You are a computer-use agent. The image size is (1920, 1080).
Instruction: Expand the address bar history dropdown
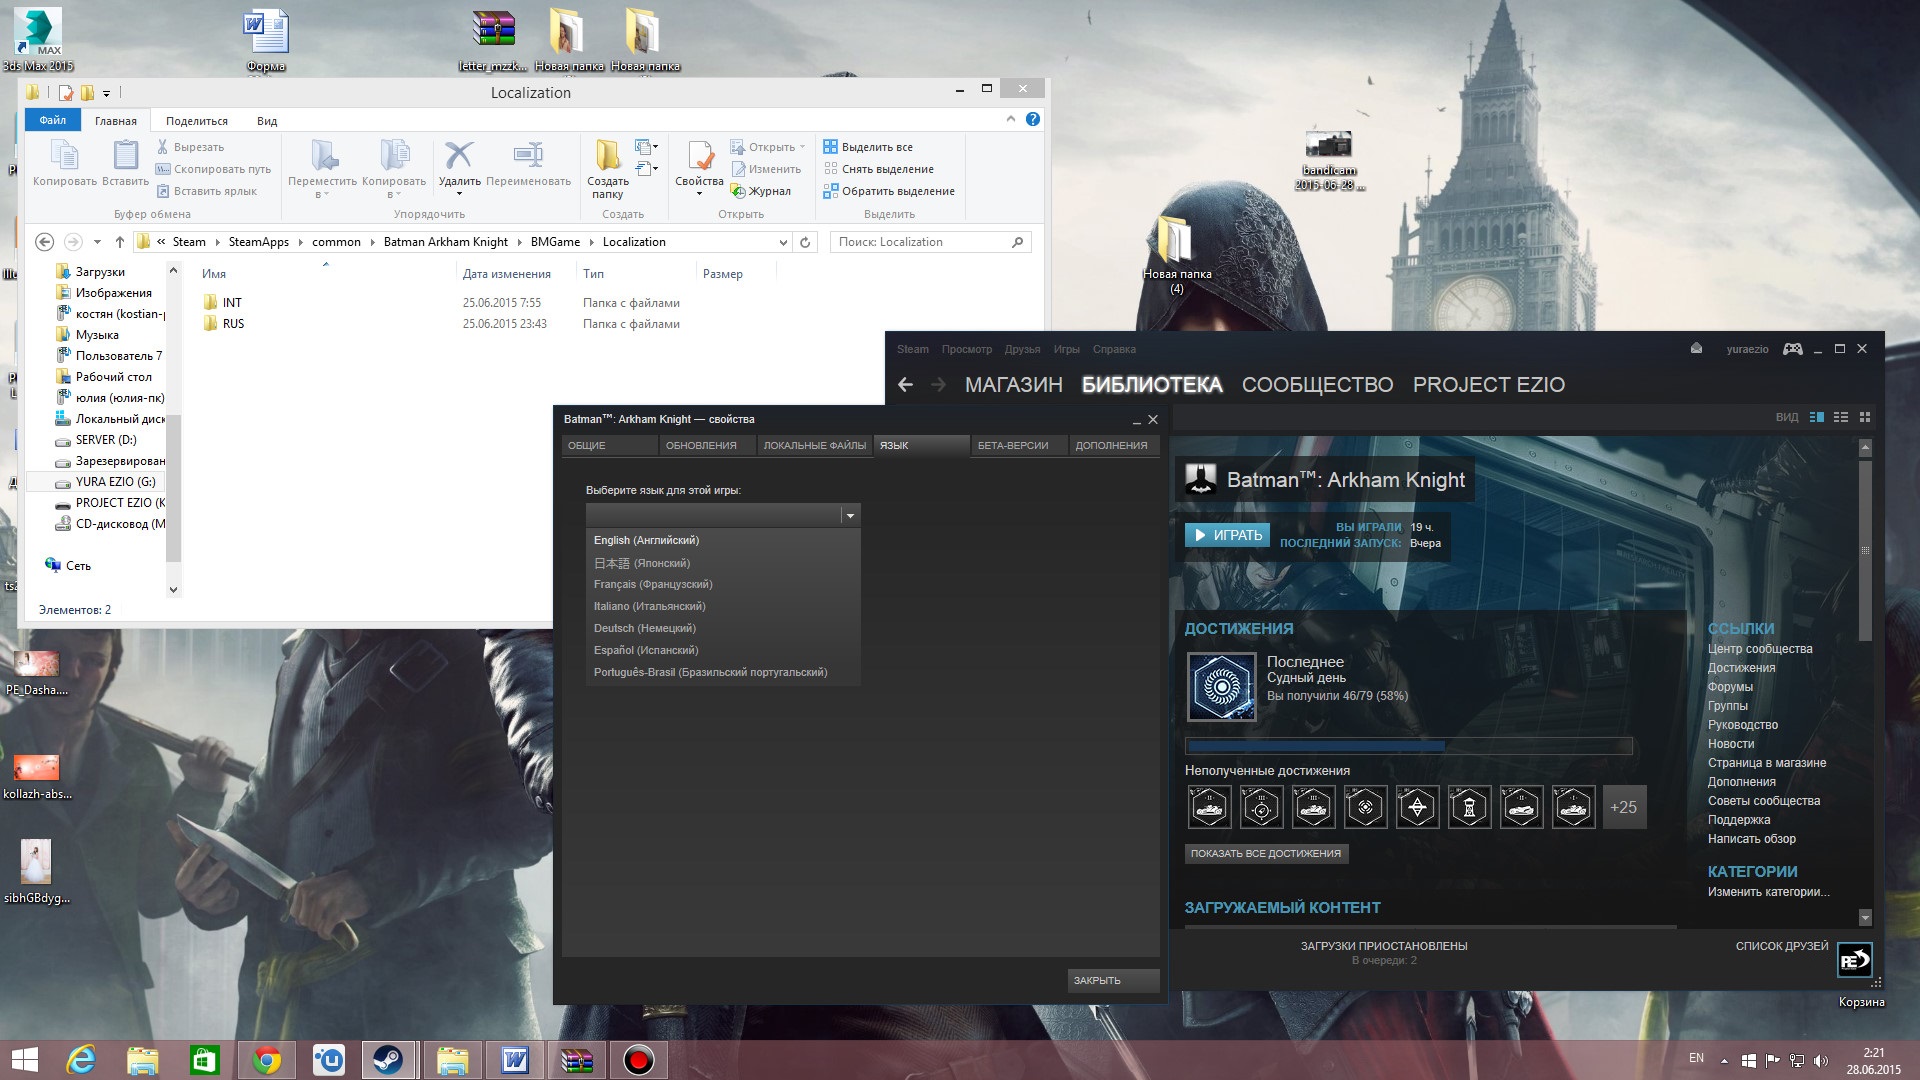(783, 242)
